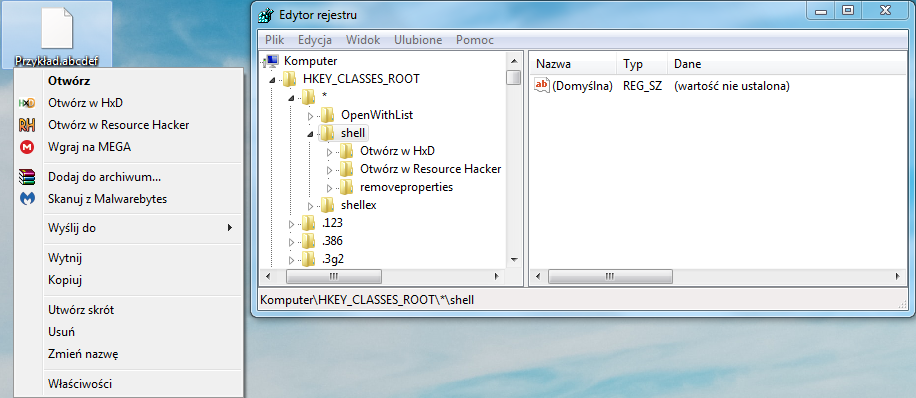Open the Ulubione menu
Screen dimensions: 916x398
coord(418,40)
